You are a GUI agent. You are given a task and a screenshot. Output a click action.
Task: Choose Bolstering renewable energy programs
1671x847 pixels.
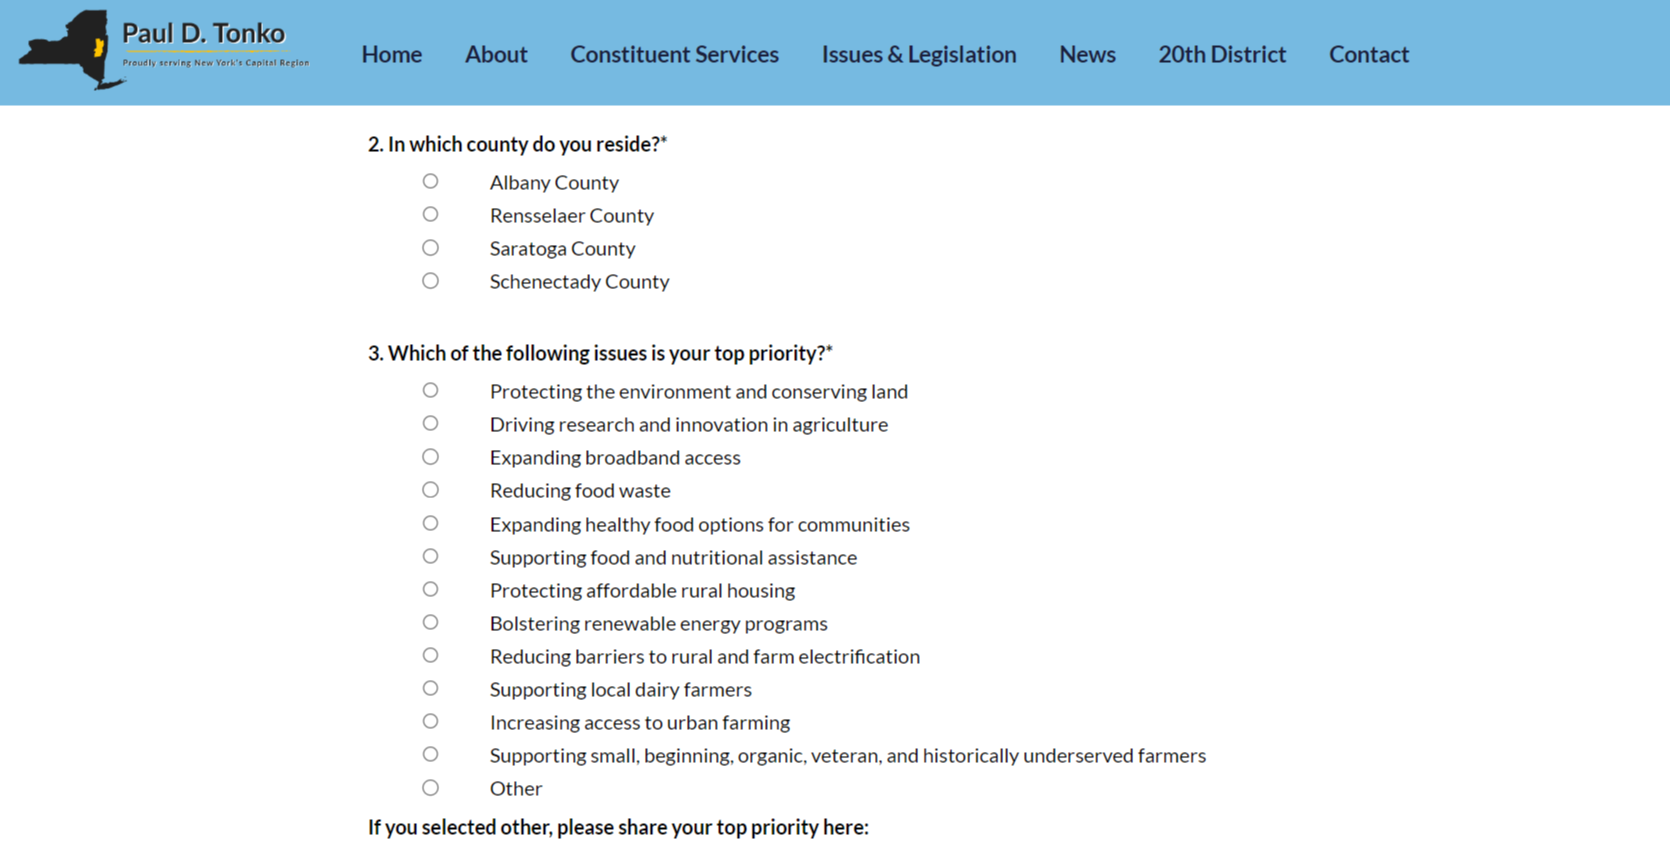(430, 622)
